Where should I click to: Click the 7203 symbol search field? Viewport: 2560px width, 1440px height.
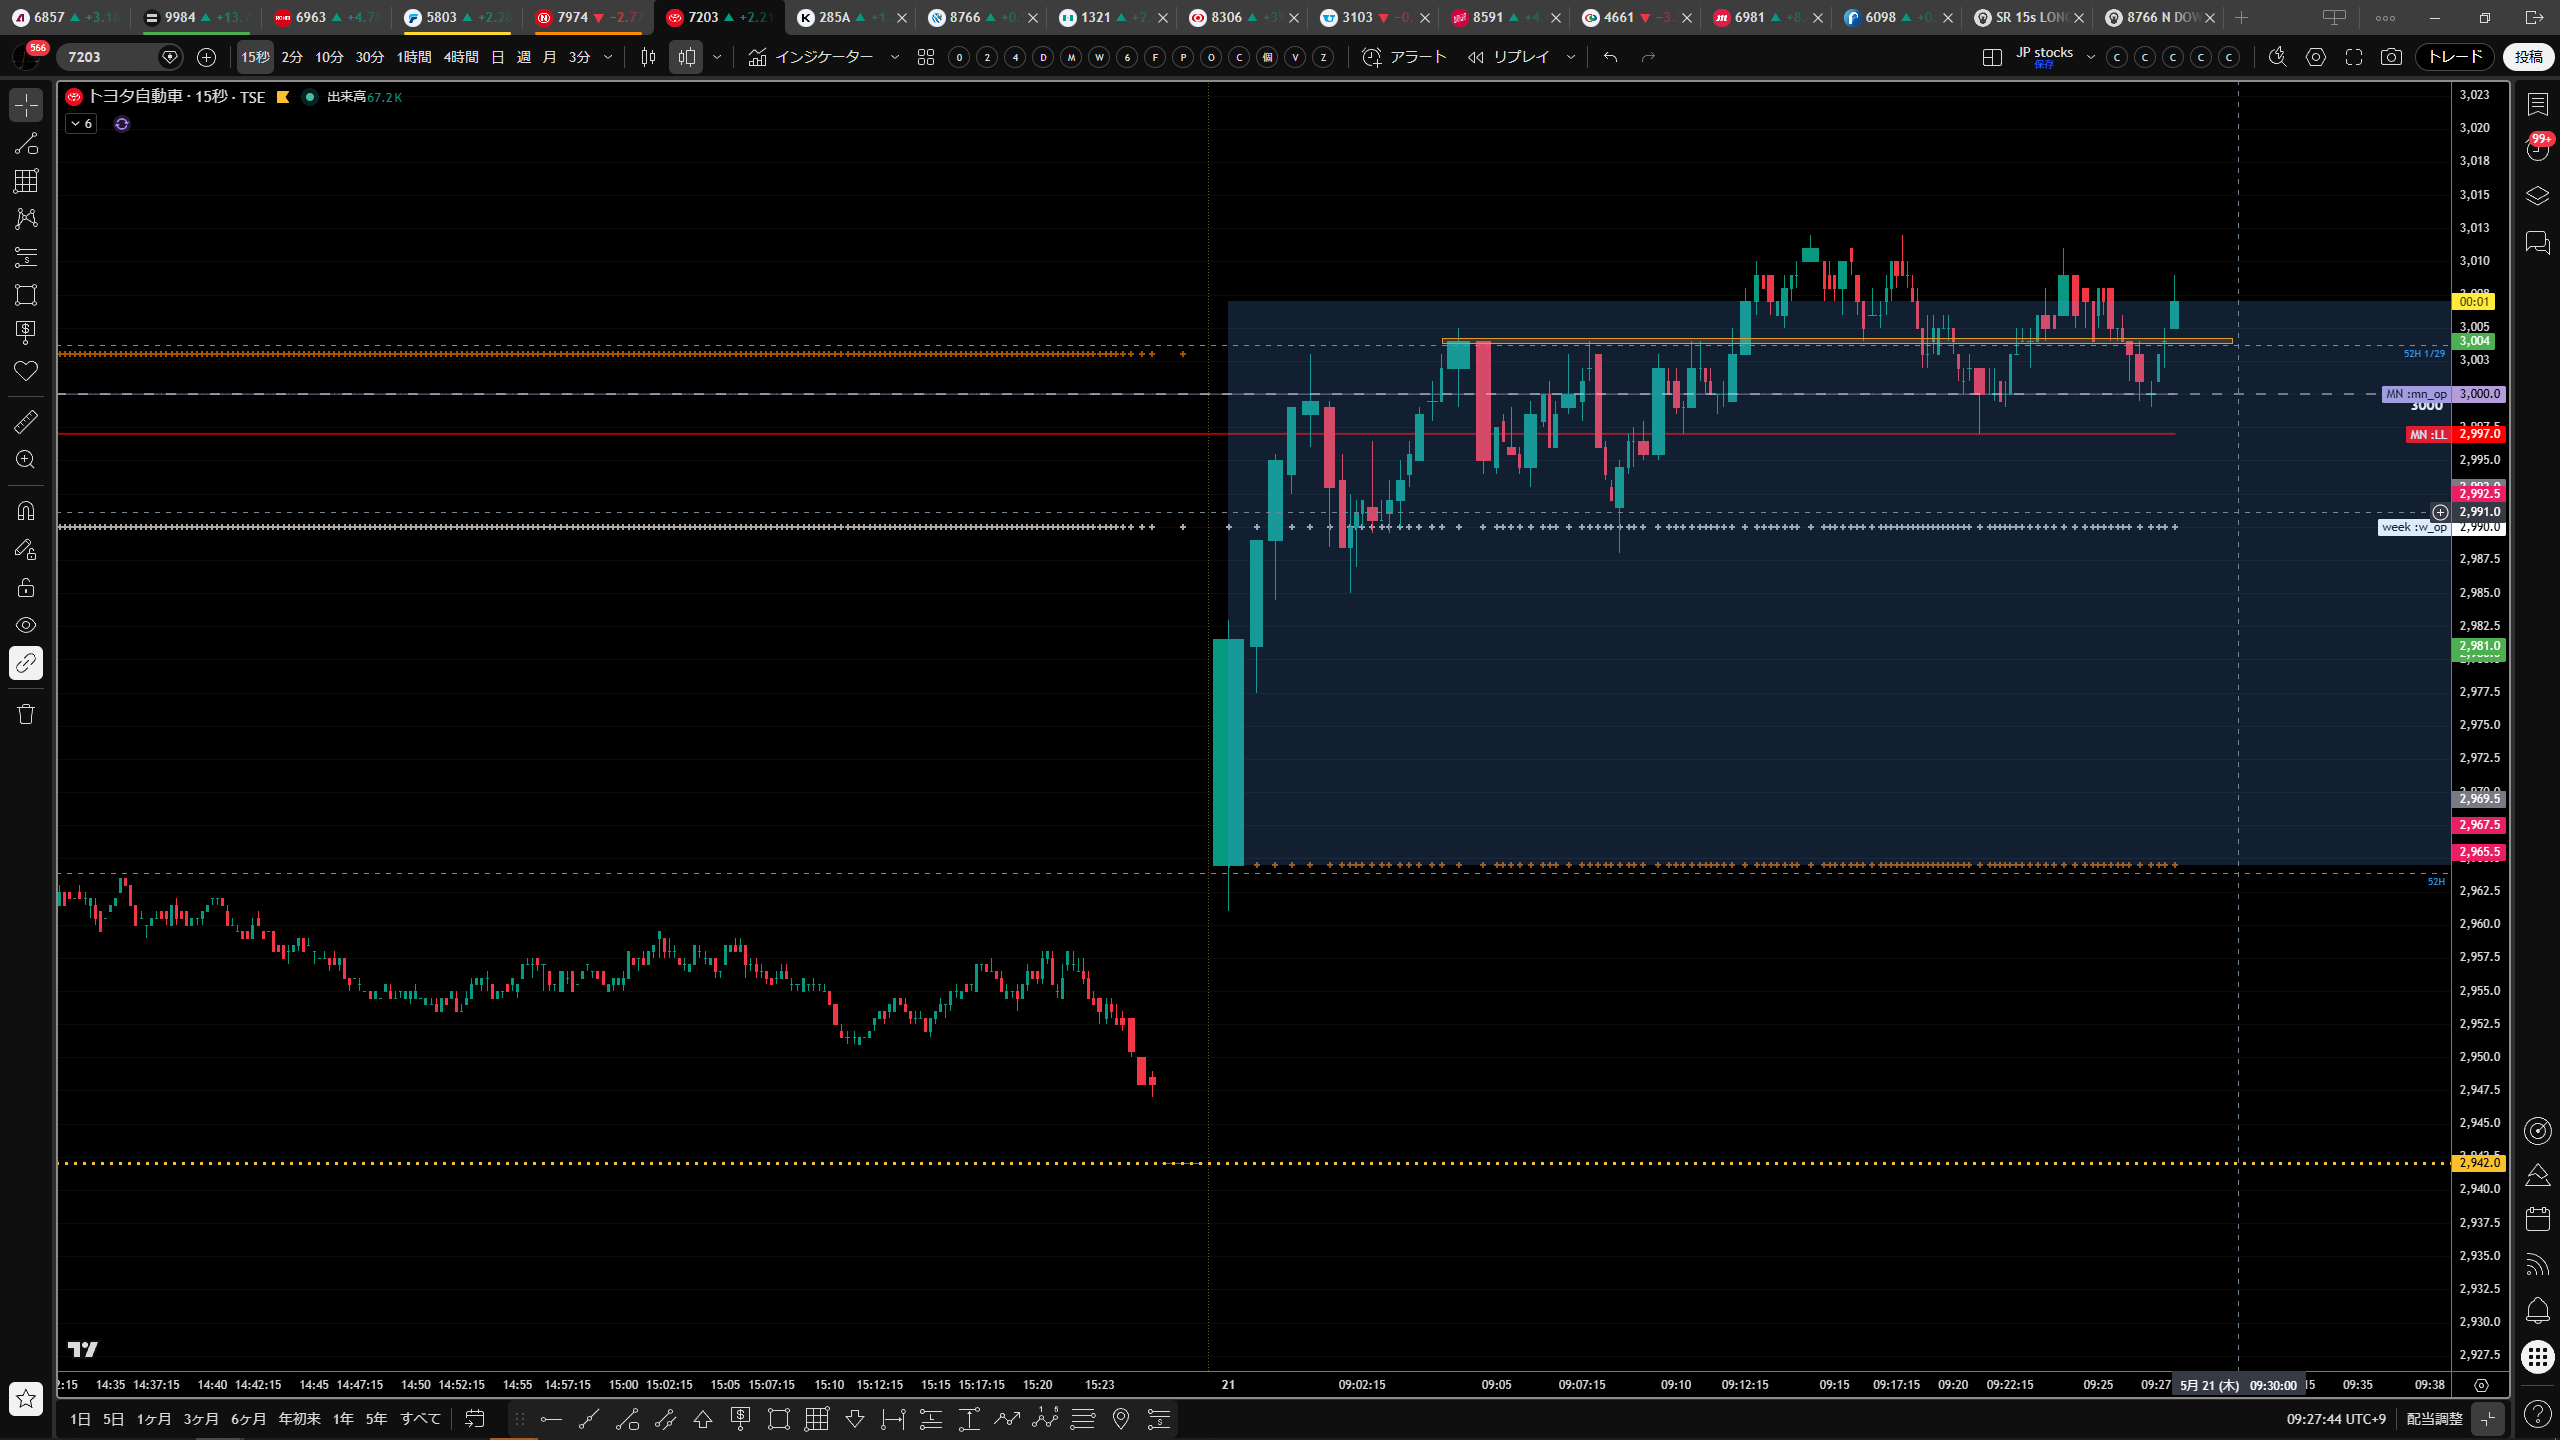pos(110,57)
